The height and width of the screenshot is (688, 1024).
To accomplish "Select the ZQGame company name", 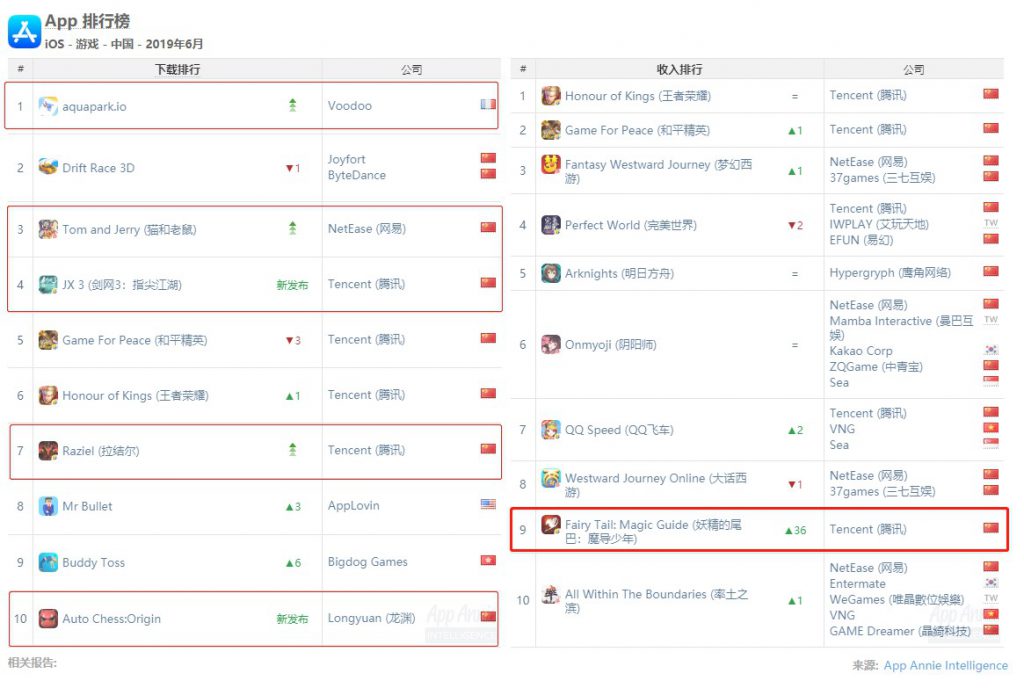I will click(876, 366).
